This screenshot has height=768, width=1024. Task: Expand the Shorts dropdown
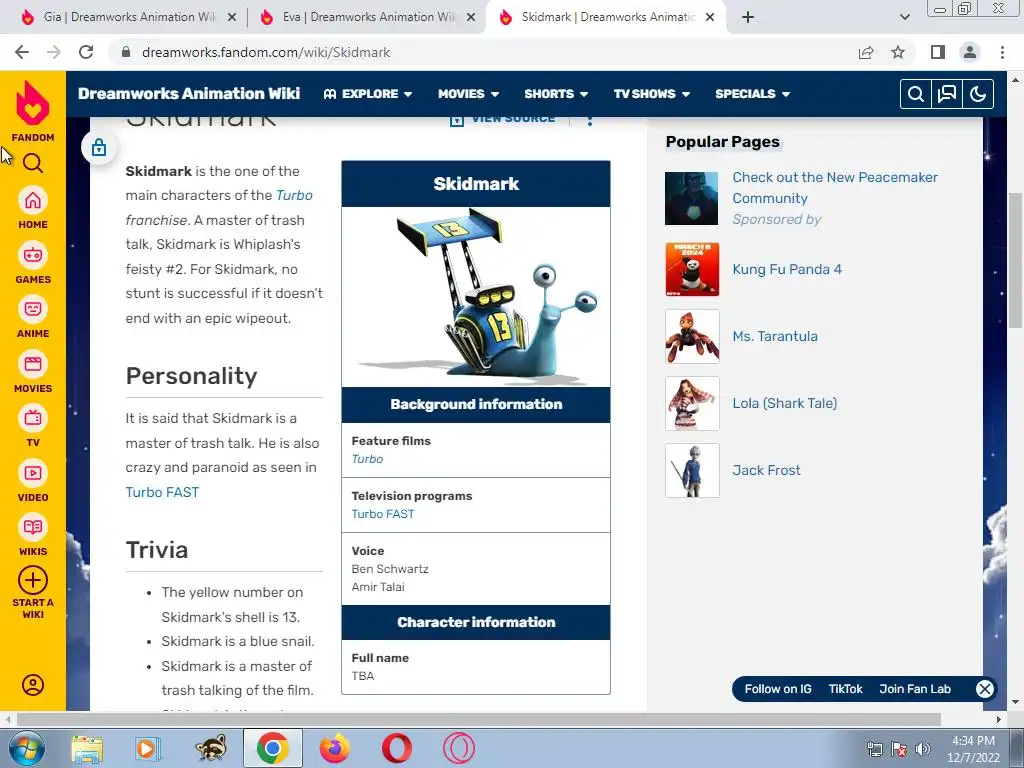tap(556, 94)
